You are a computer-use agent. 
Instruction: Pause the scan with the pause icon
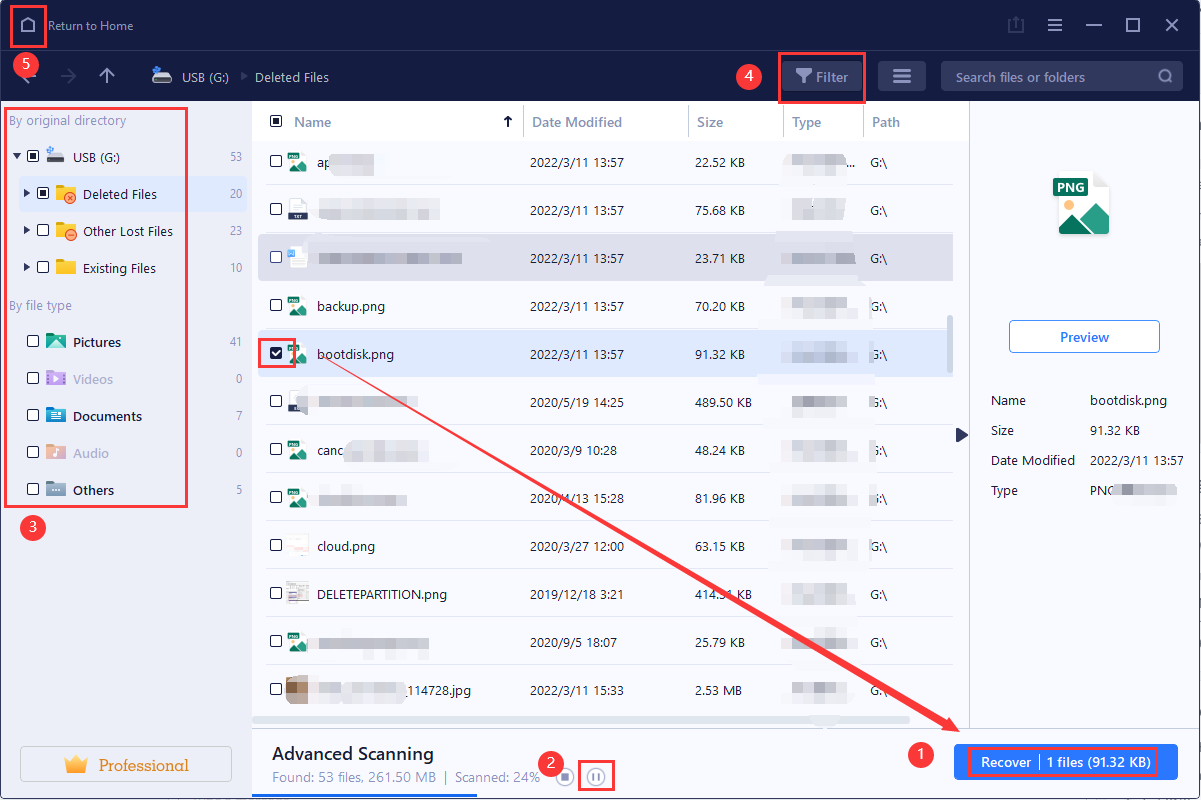click(596, 775)
